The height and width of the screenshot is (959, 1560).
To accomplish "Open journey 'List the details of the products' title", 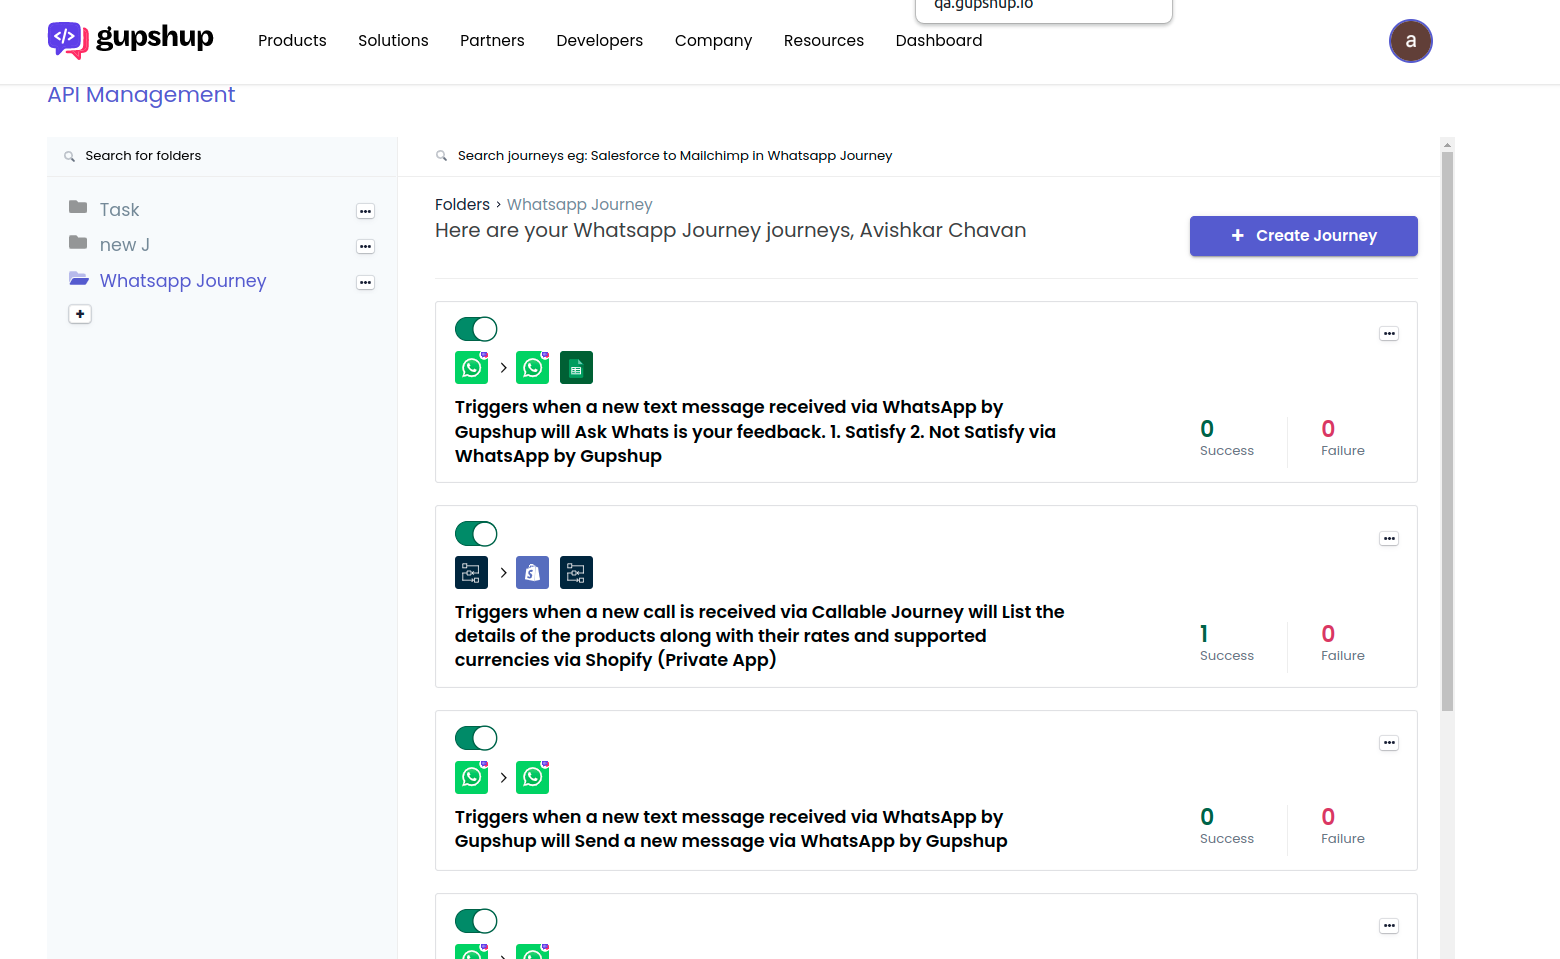I will [759, 636].
